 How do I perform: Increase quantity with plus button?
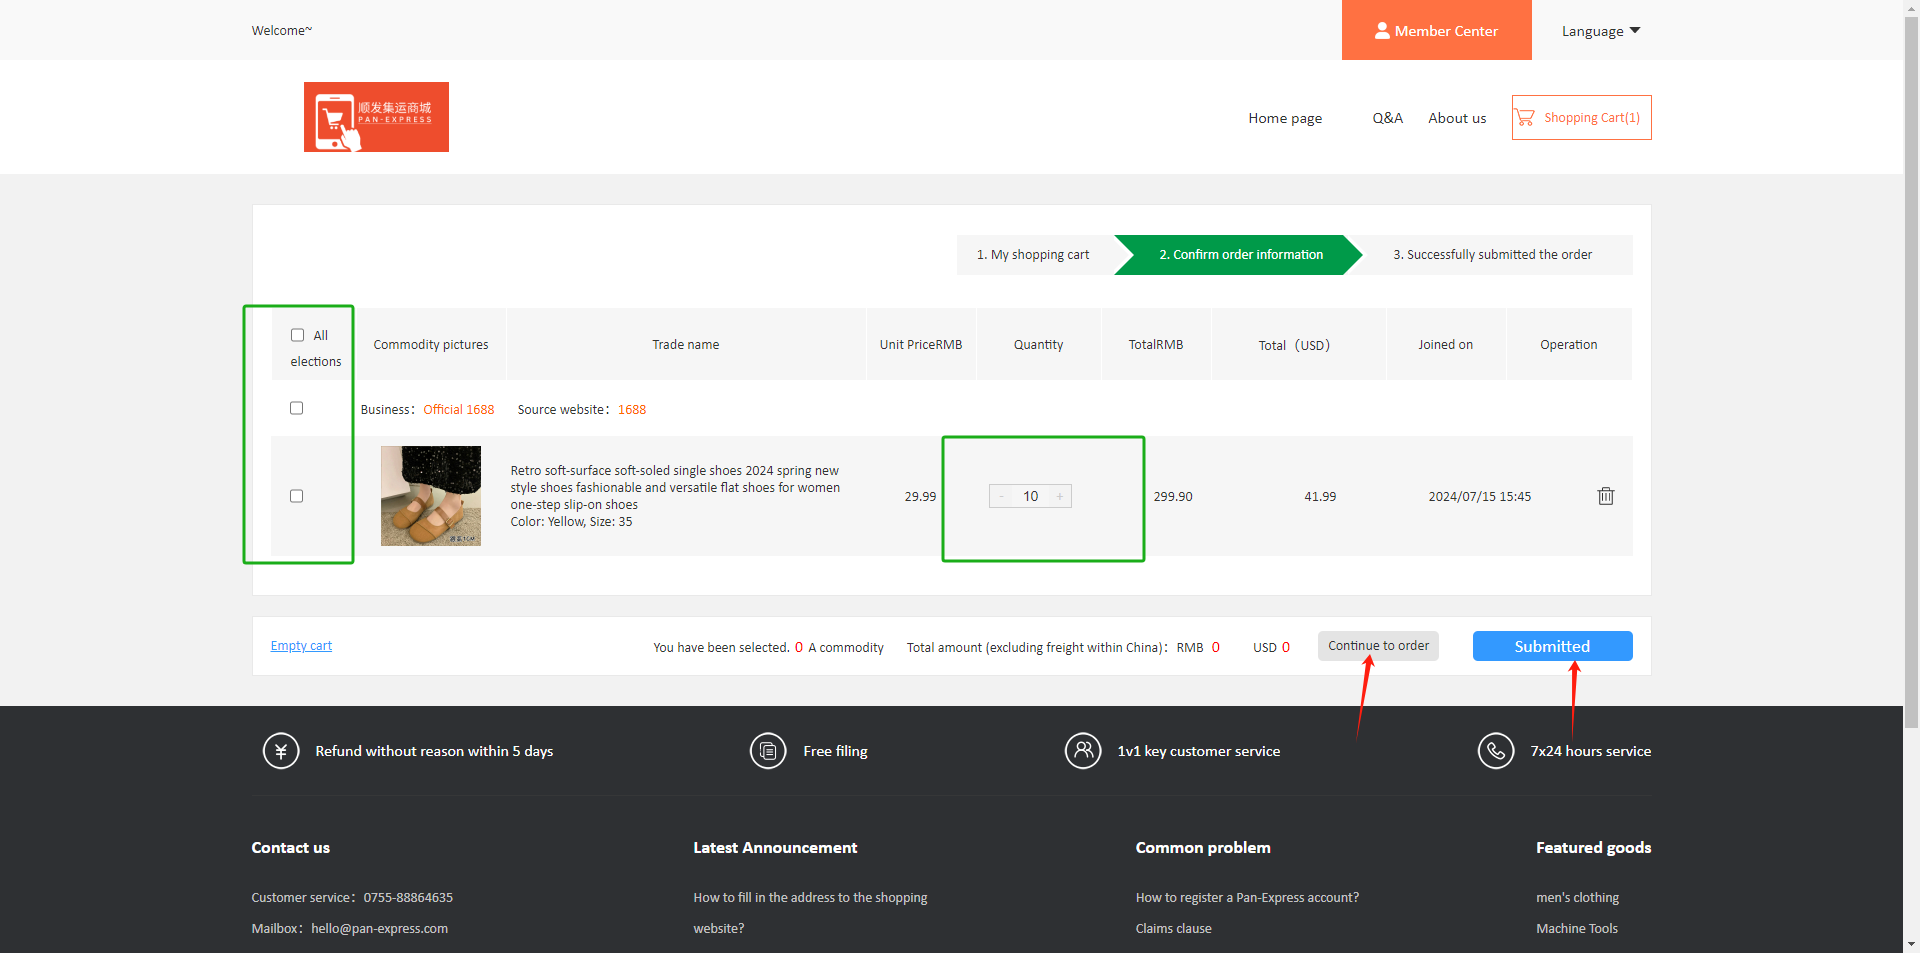point(1060,496)
